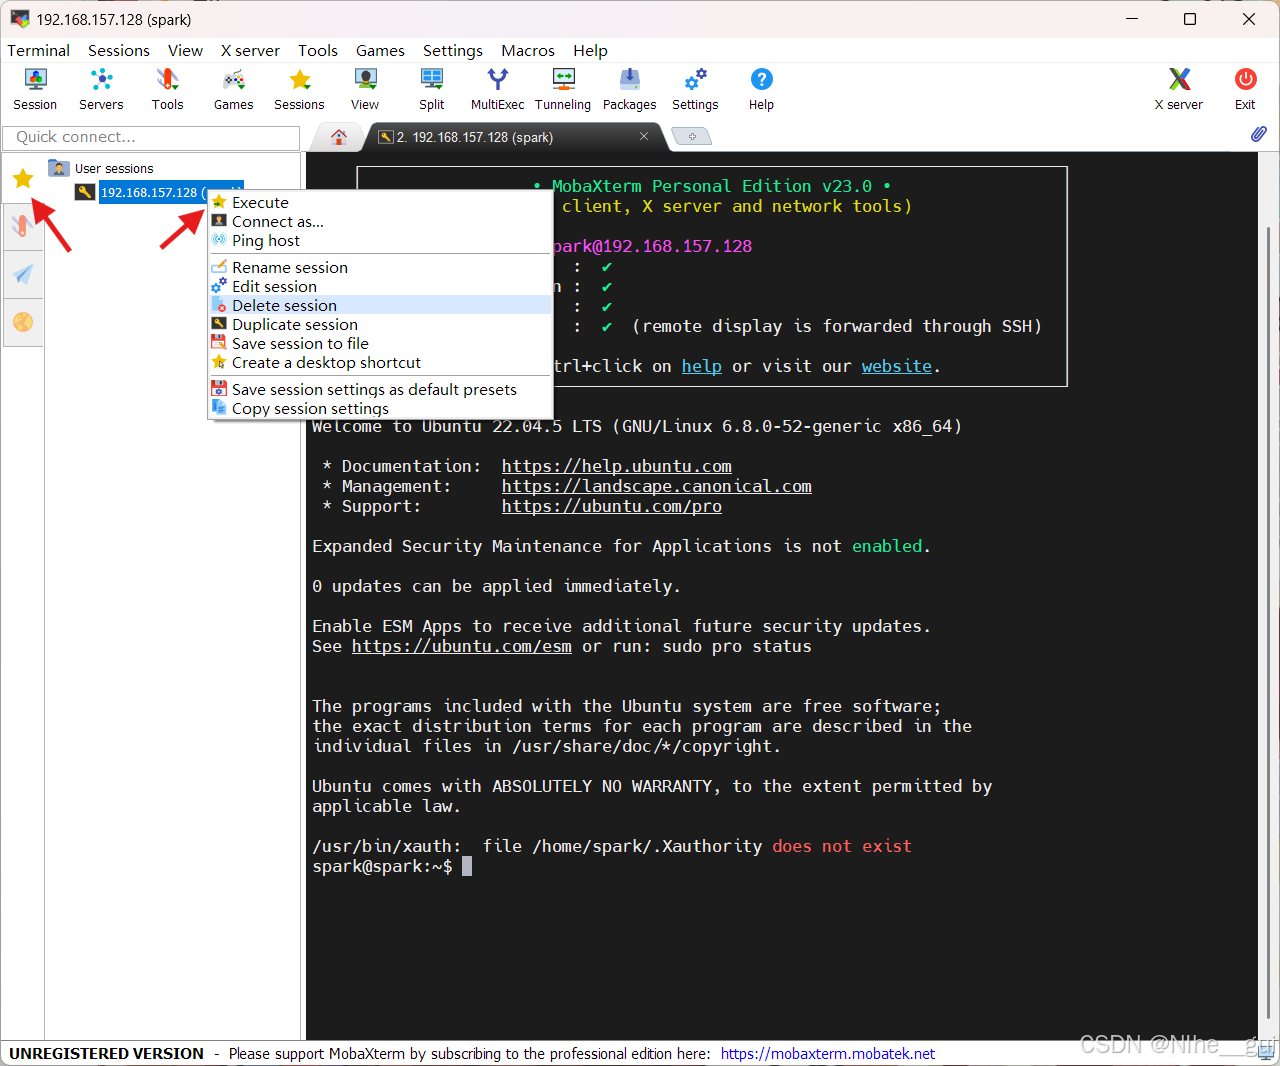Open the https://help.ubuntu.com link
1280x1066 pixels.
click(616, 466)
